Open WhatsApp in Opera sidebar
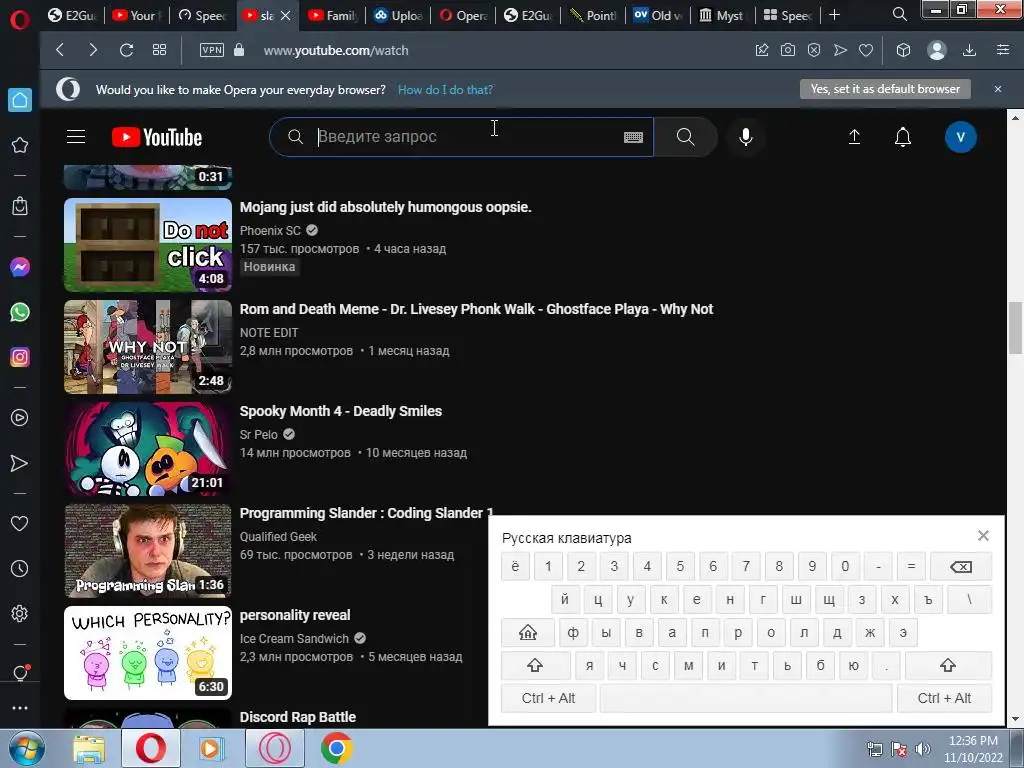The width and height of the screenshot is (1024, 768). point(20,312)
